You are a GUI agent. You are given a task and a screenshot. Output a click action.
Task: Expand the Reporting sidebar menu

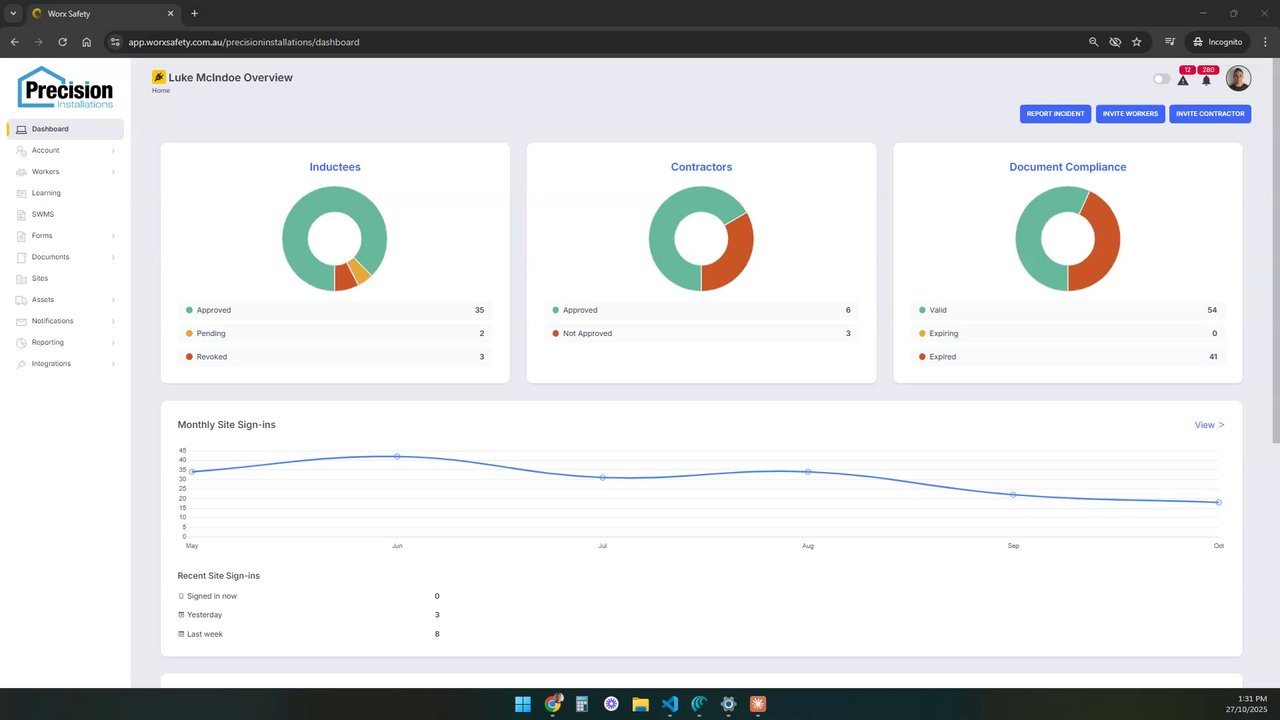tap(65, 342)
